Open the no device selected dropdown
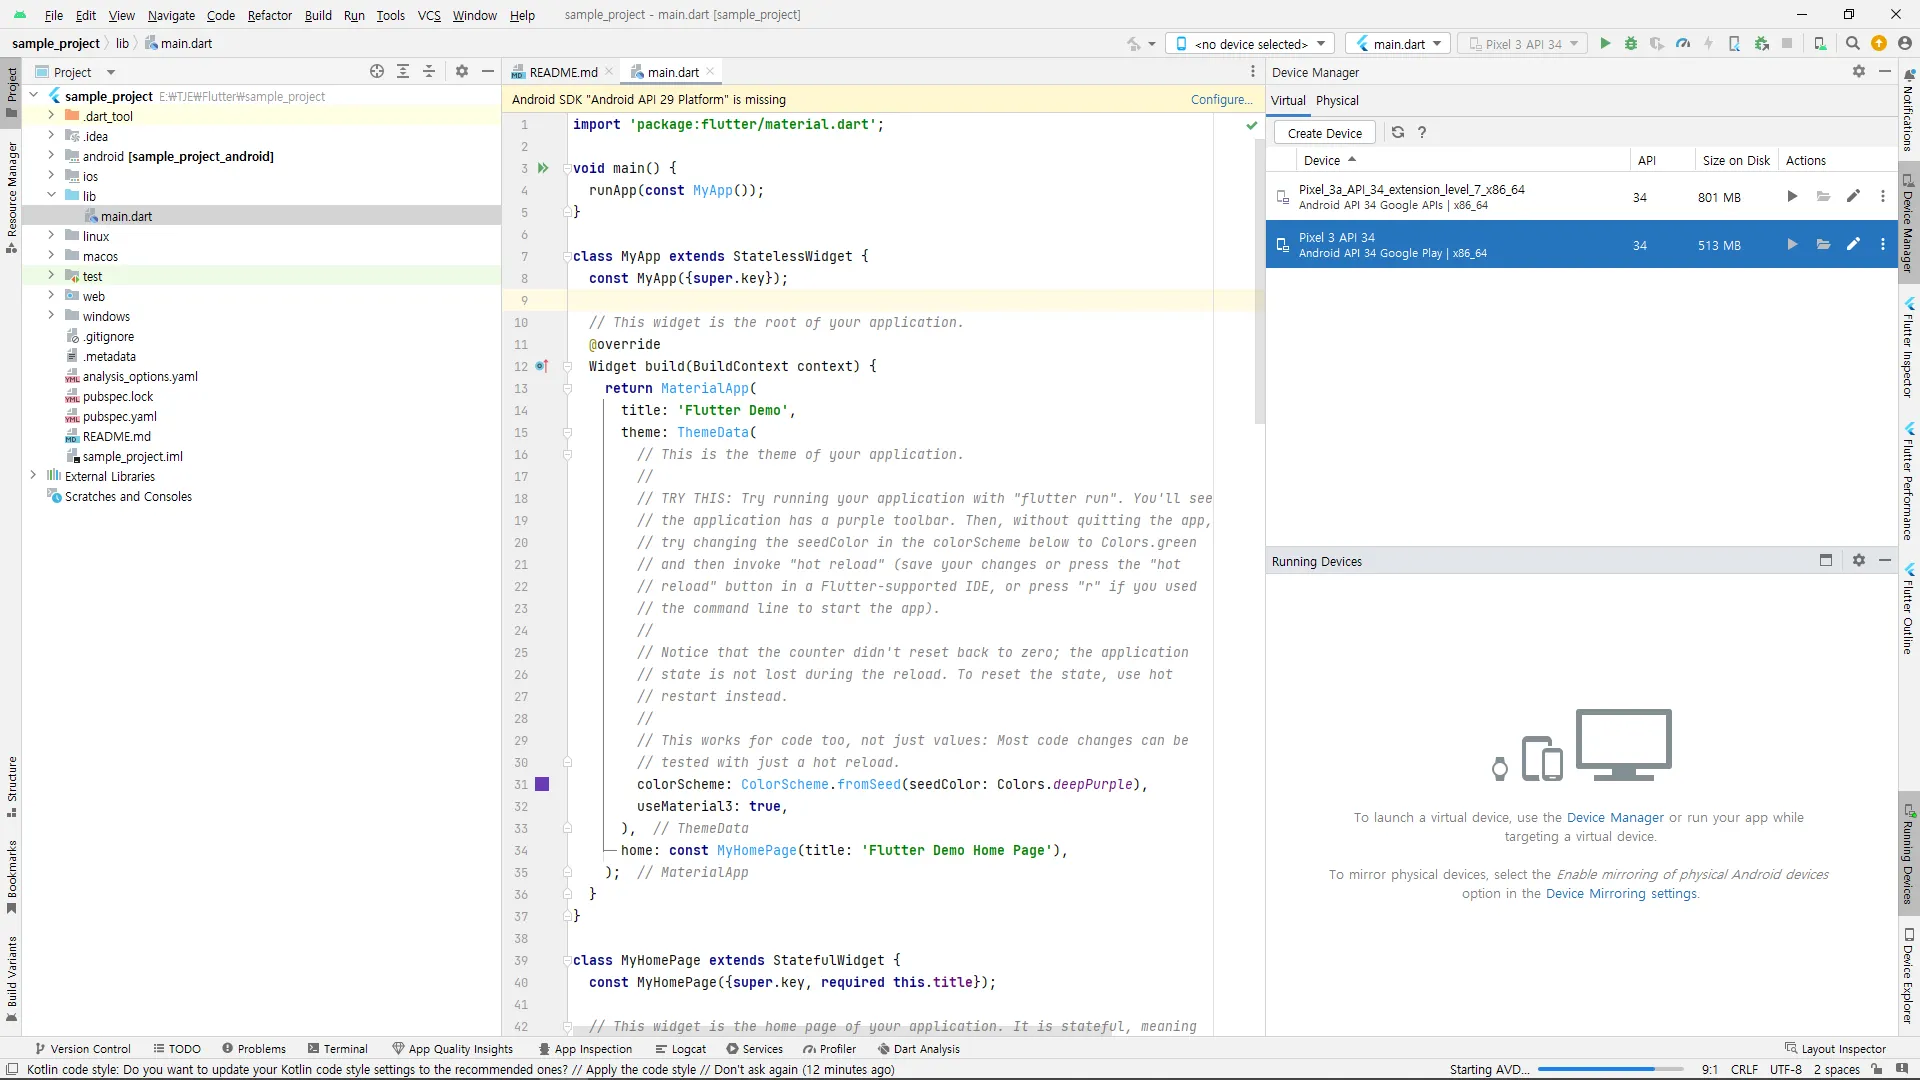 coord(1250,43)
